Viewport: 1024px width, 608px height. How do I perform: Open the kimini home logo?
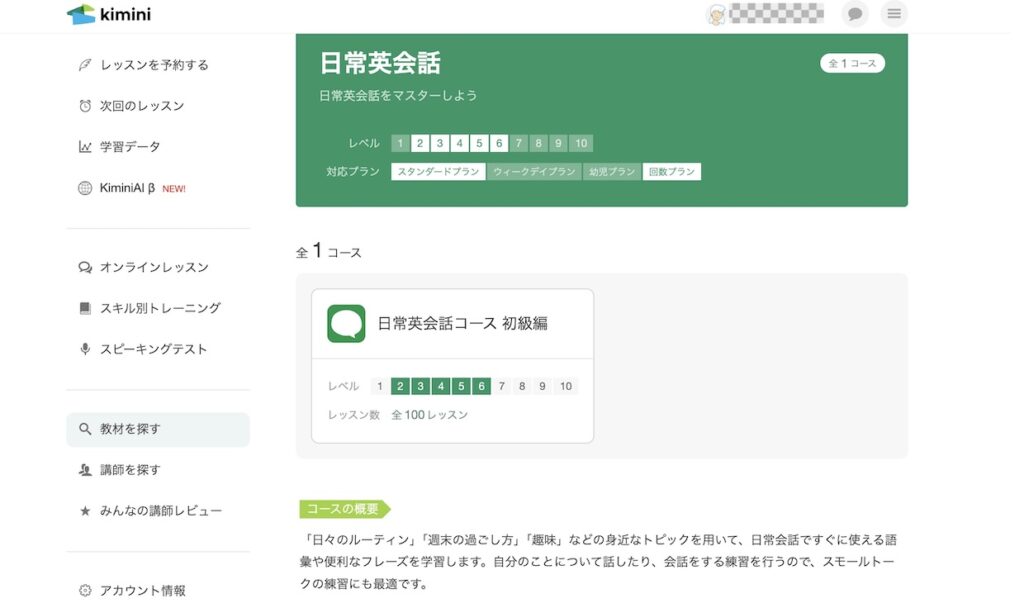(109, 14)
